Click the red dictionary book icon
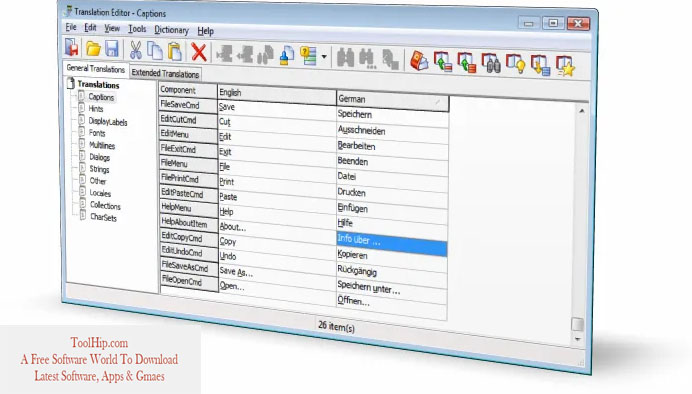This screenshot has height=394, width=692. [419, 61]
